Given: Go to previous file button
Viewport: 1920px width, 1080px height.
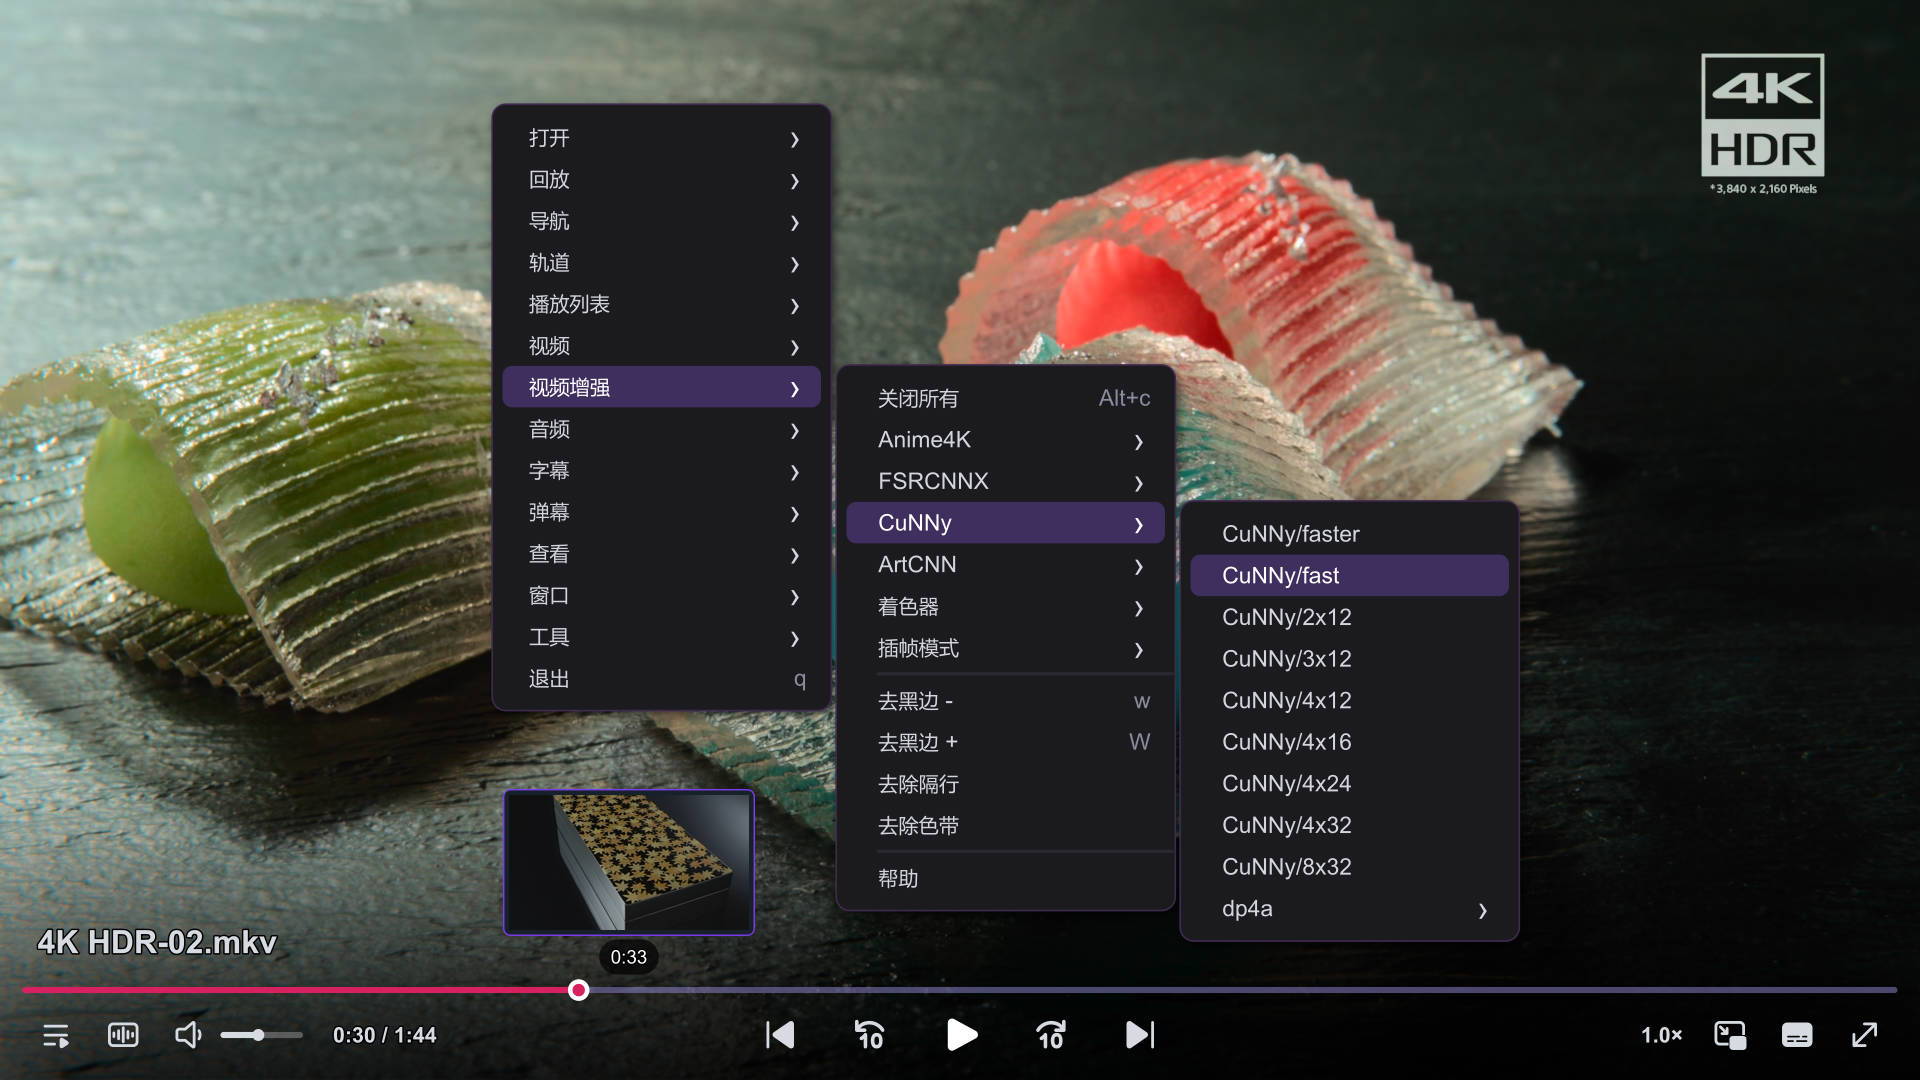Looking at the screenshot, I should tap(780, 1035).
